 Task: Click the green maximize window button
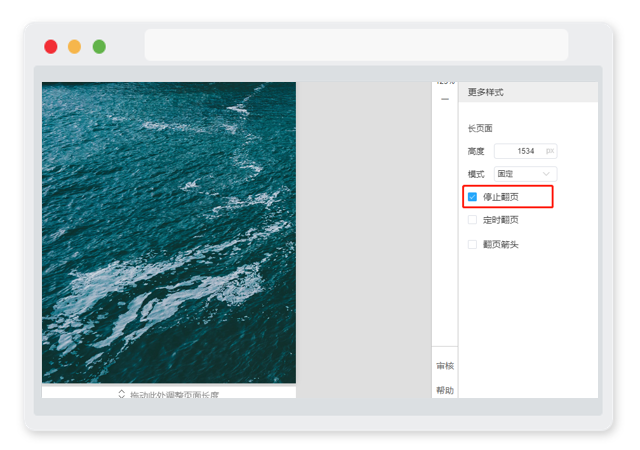(99, 47)
